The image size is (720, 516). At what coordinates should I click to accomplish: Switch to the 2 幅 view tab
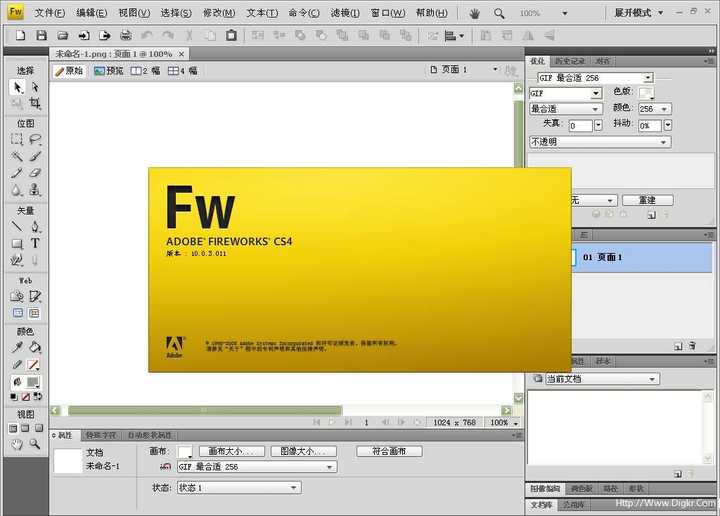tap(146, 71)
